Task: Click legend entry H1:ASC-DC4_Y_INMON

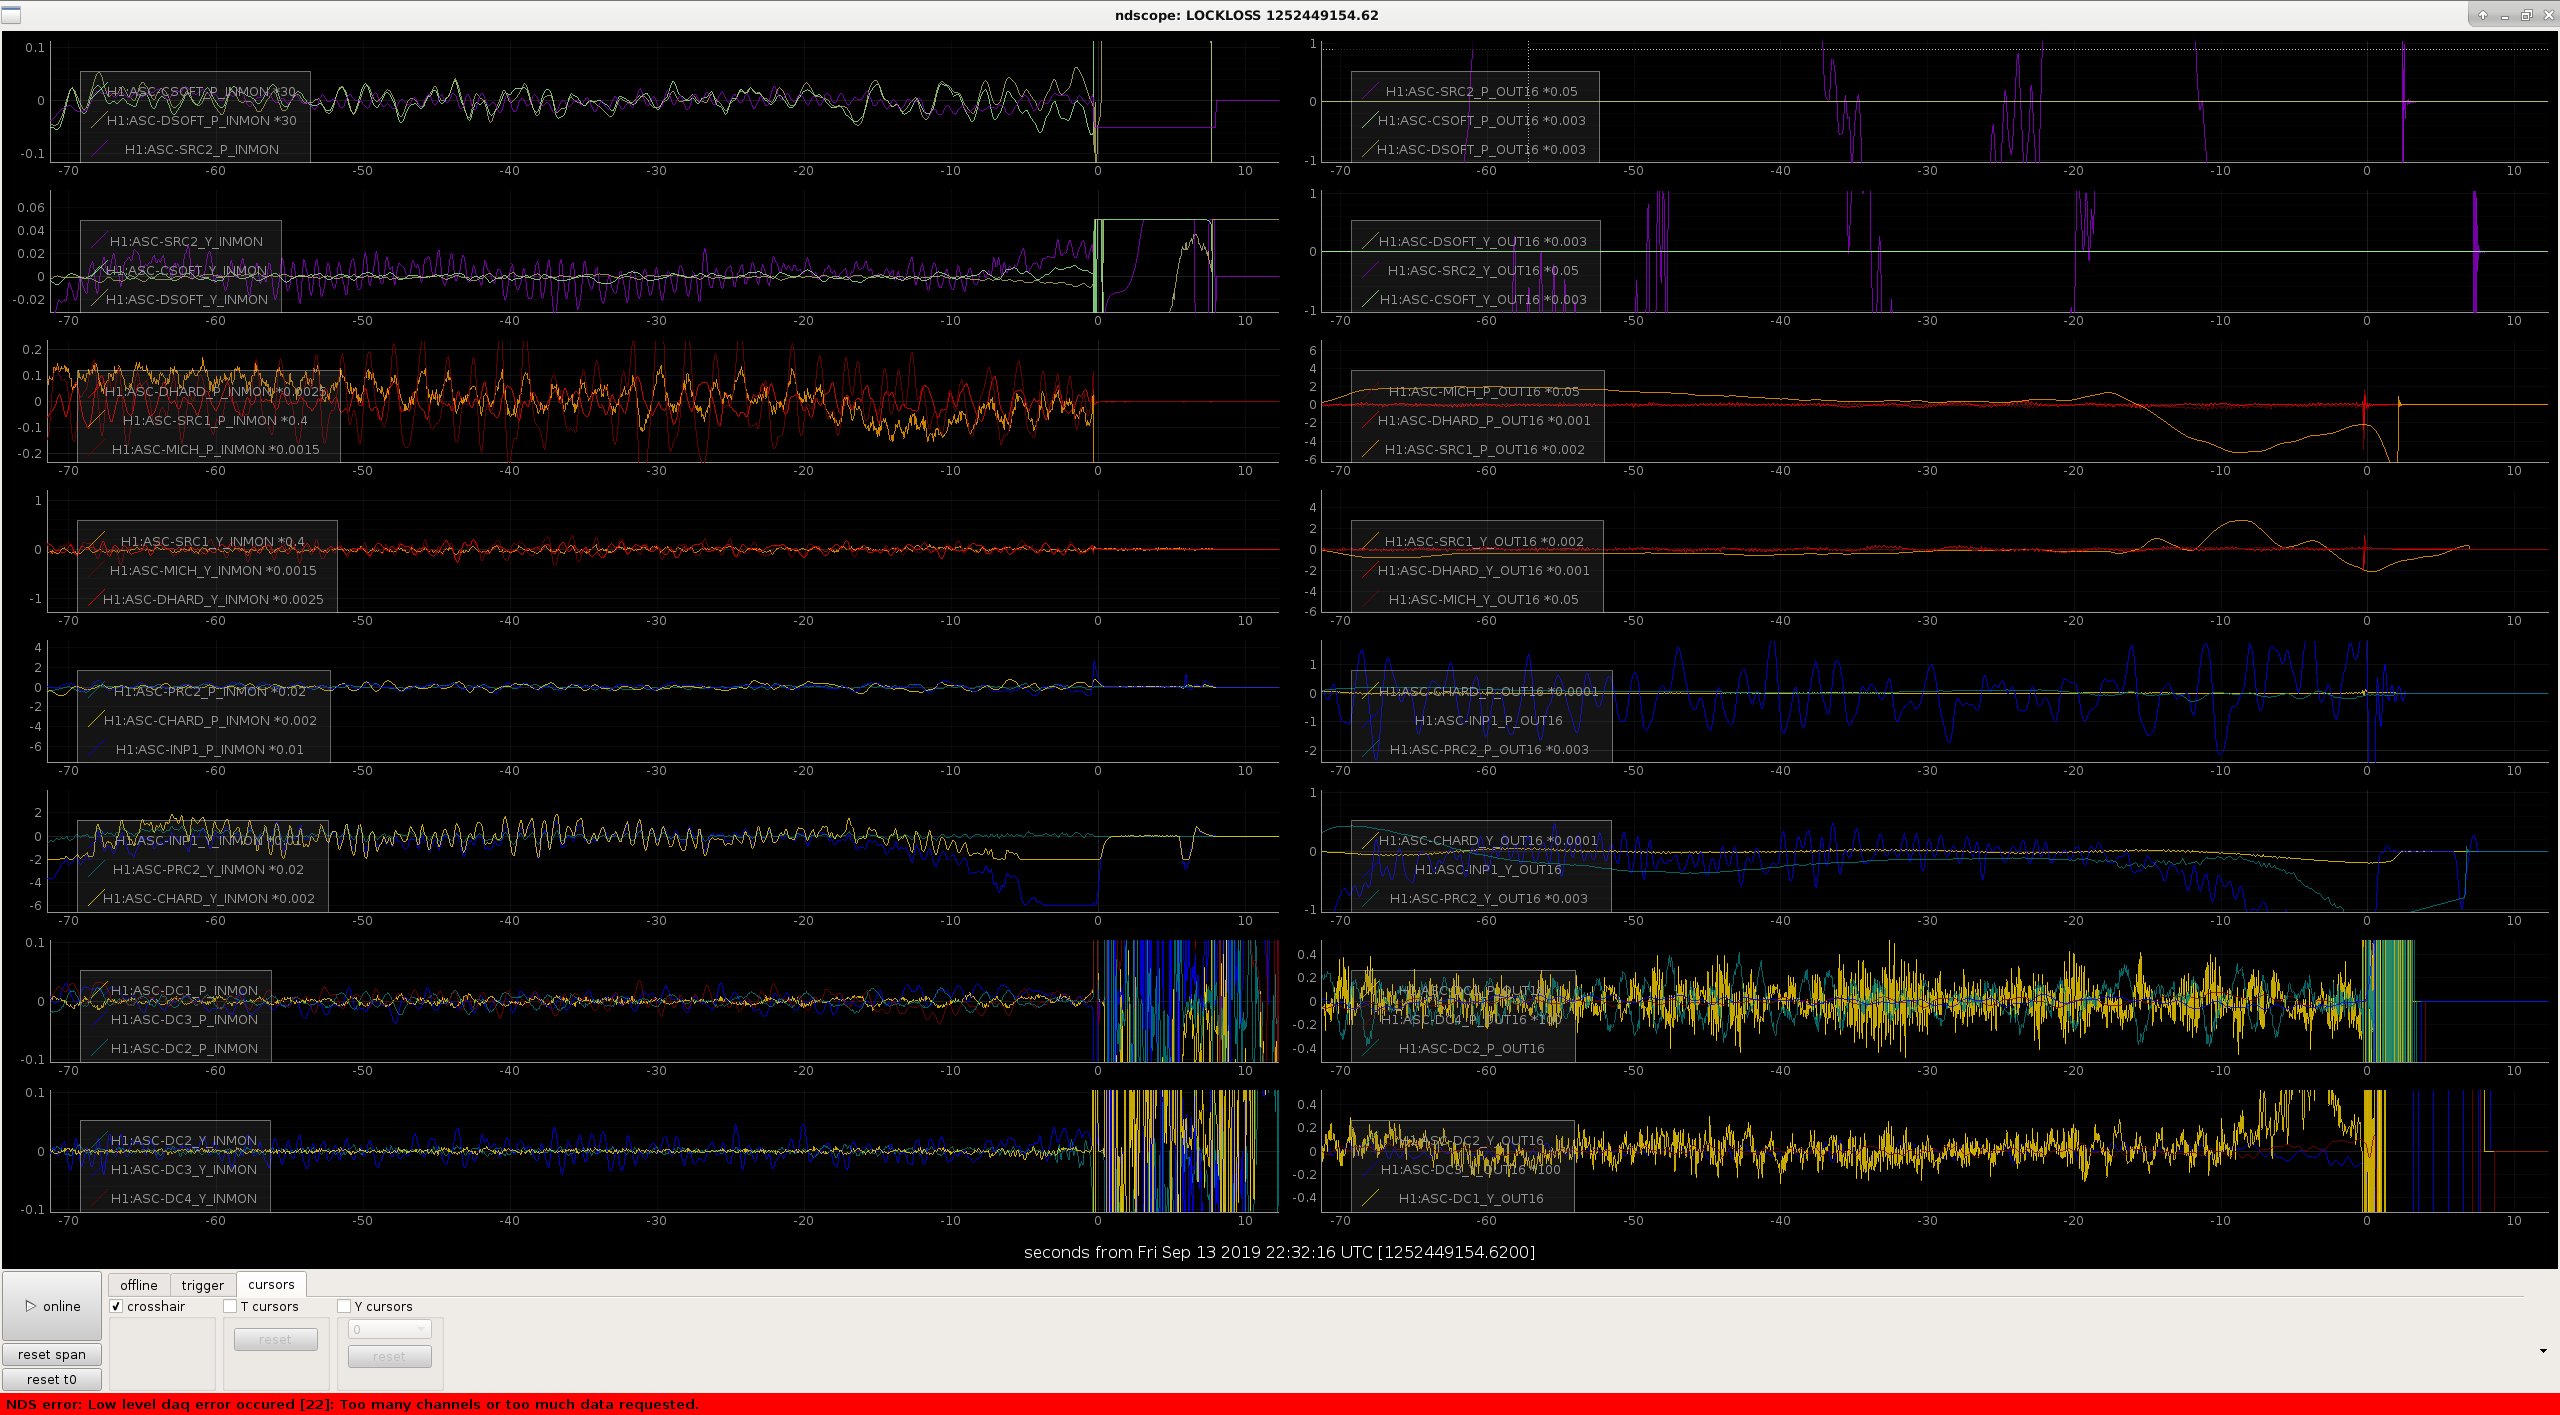Action: 184,1198
